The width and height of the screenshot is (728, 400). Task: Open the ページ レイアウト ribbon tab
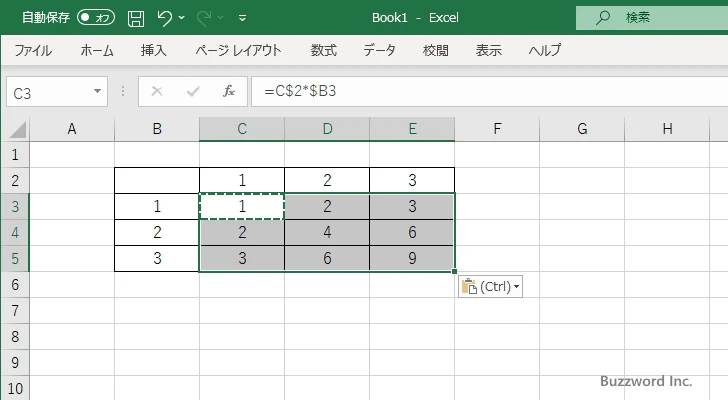[238, 50]
